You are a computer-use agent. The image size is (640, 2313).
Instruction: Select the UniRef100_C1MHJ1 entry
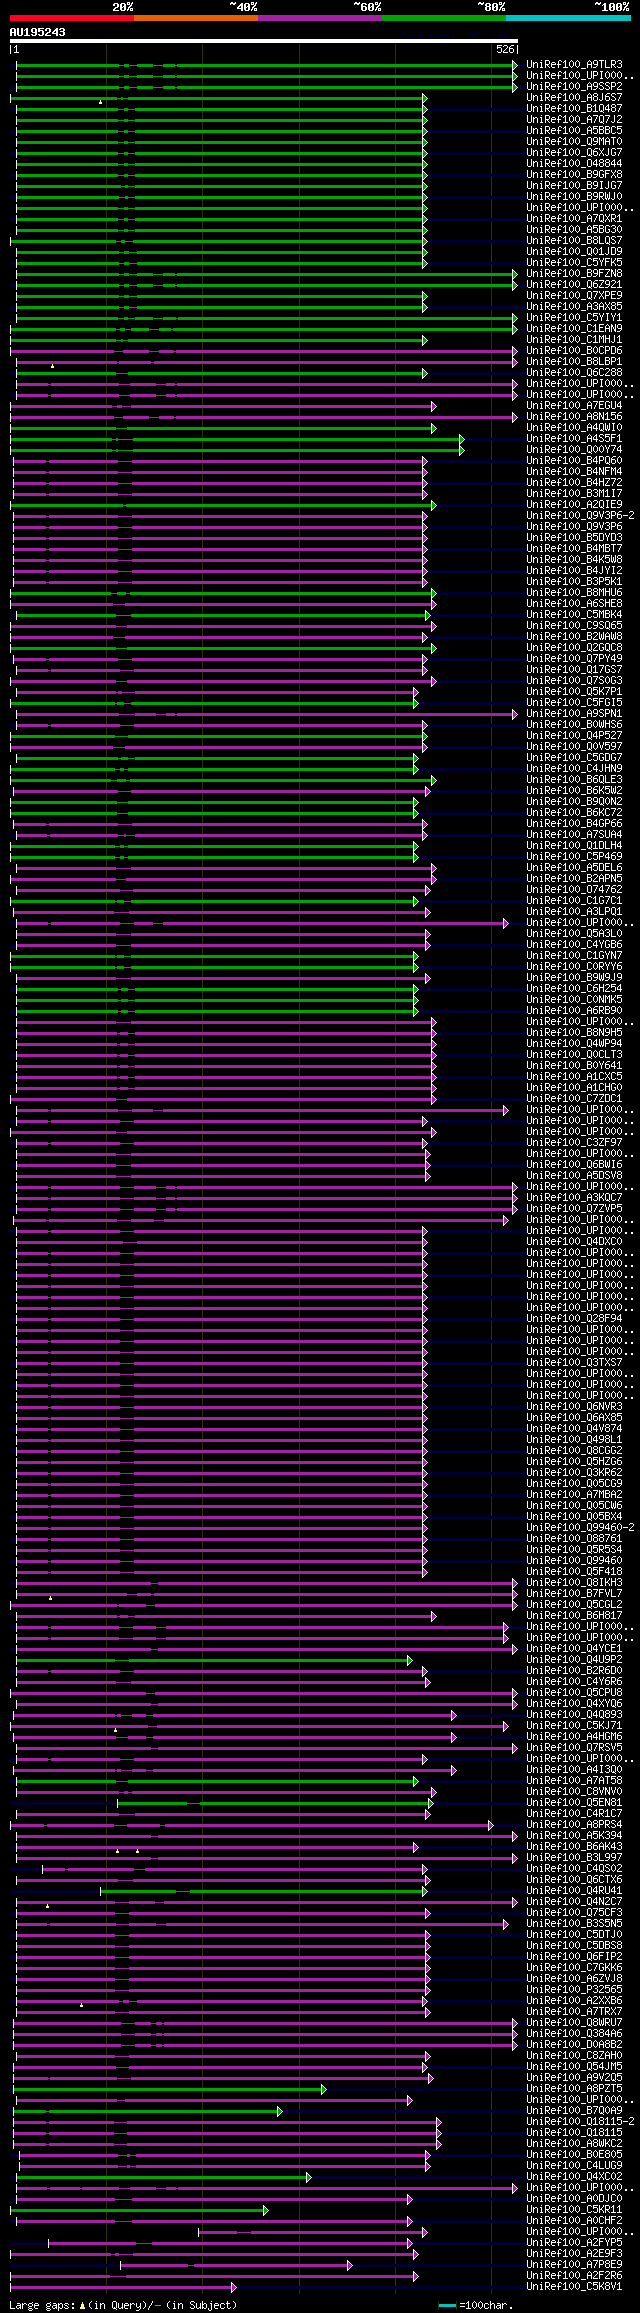tap(574, 340)
